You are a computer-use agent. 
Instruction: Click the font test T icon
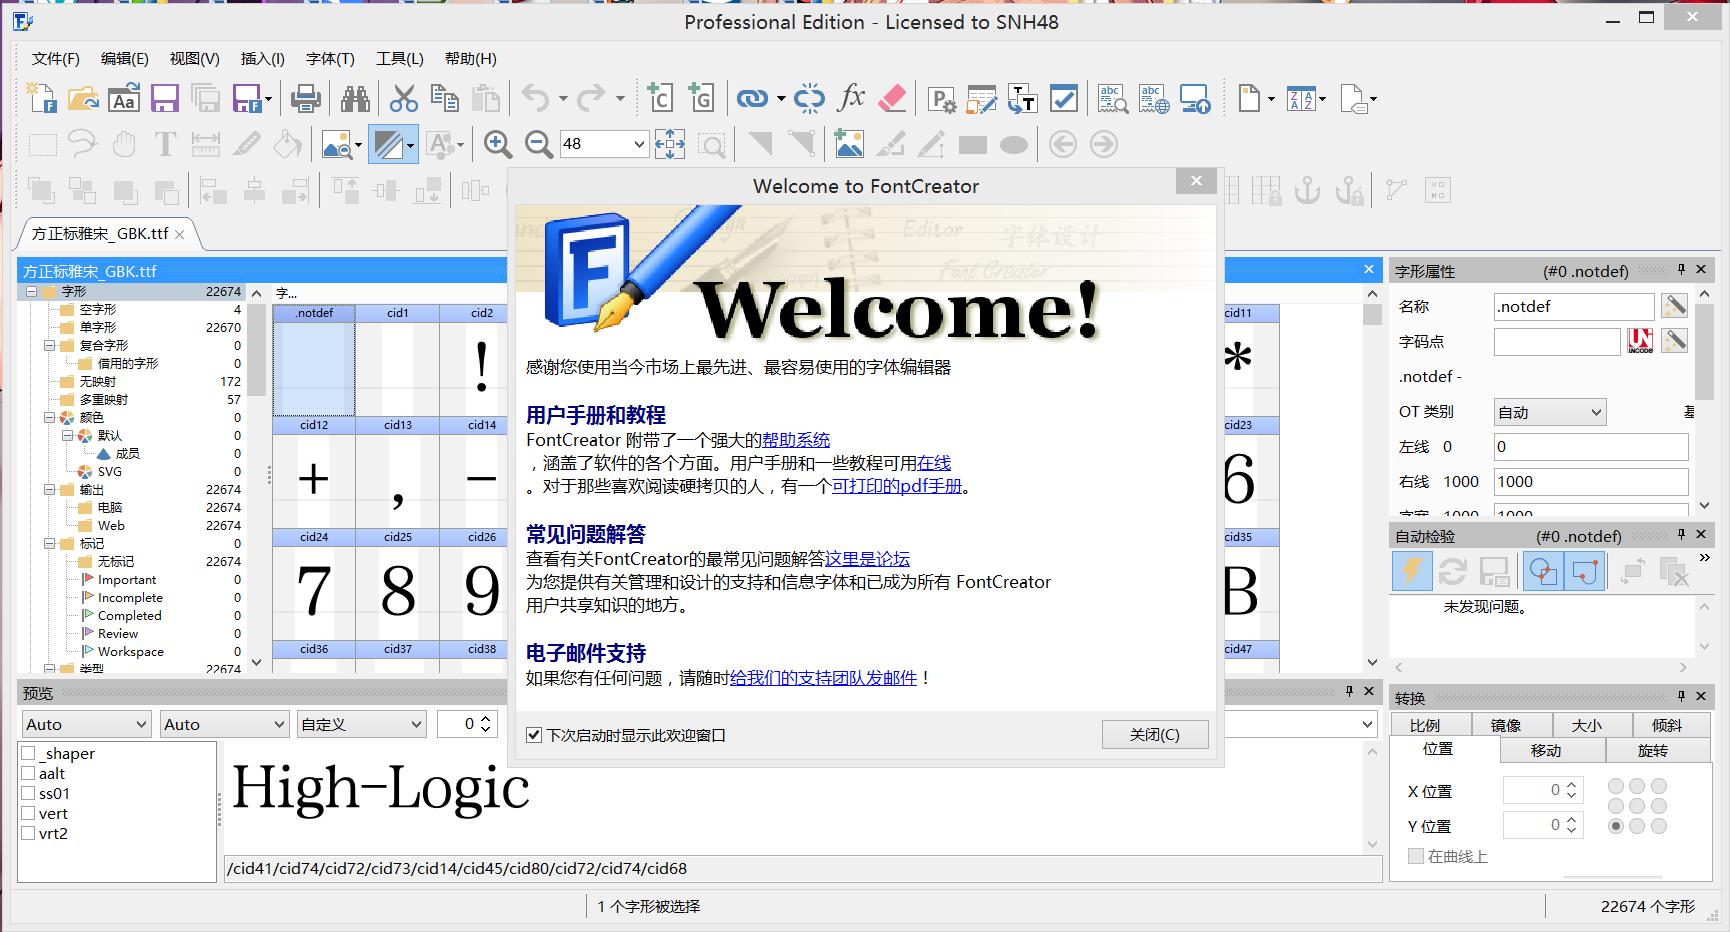pos(1023,98)
